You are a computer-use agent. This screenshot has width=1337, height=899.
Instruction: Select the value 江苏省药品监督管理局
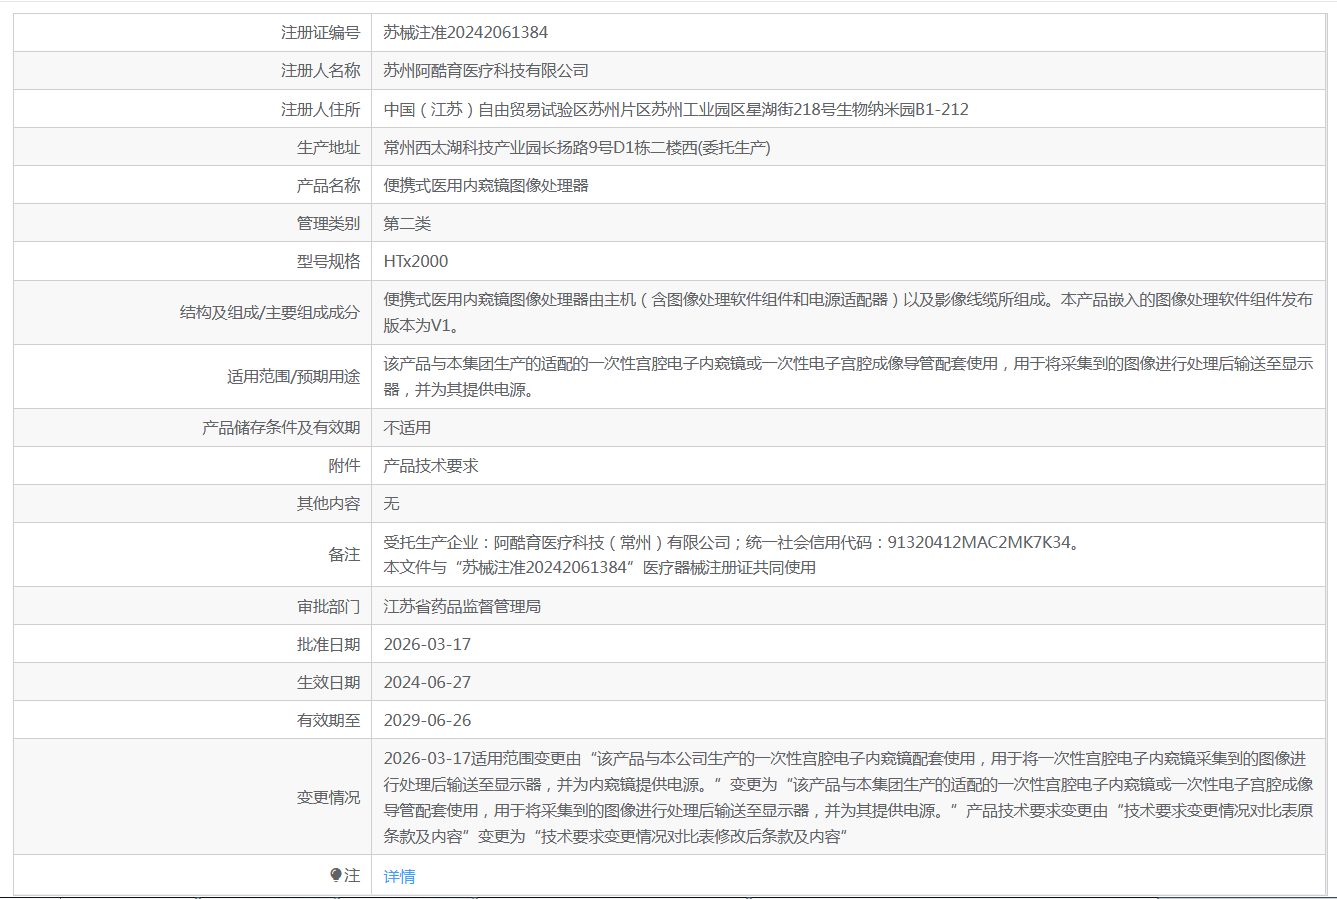(462, 606)
